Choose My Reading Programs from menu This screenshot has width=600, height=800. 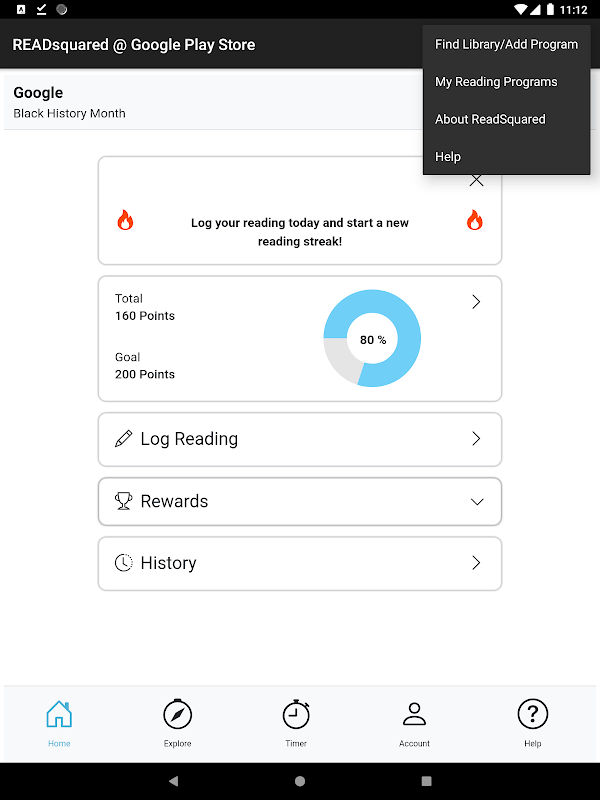click(496, 82)
